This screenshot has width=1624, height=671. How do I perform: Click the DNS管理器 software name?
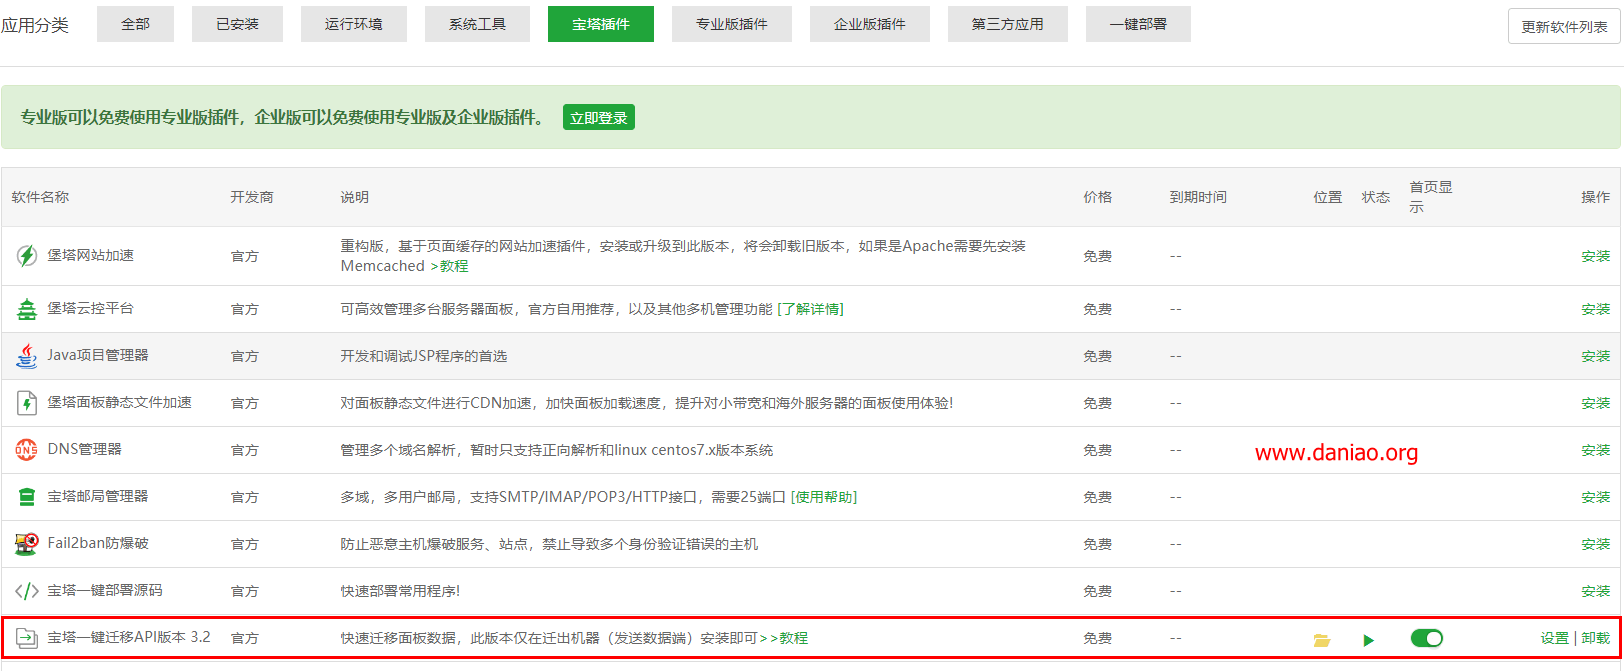pos(85,449)
